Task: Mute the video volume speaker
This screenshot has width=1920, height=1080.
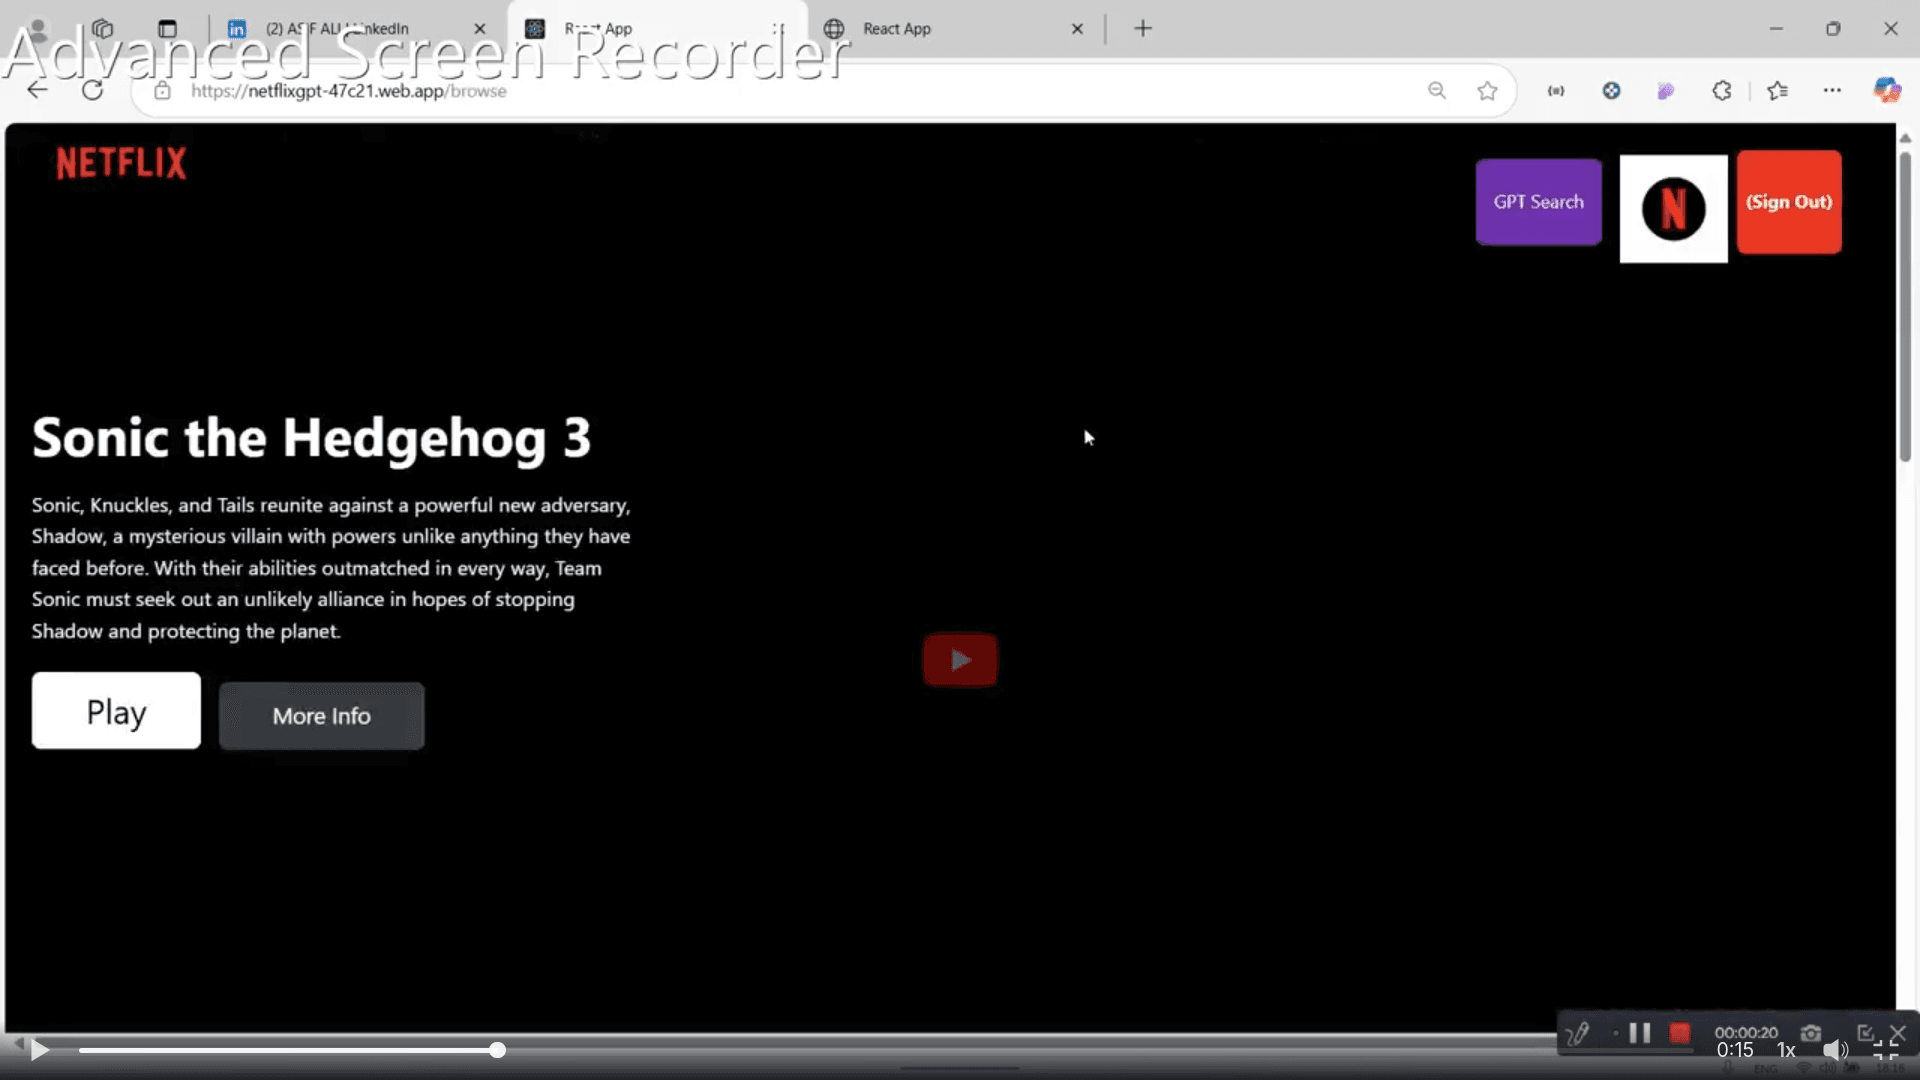Action: click(1835, 1050)
